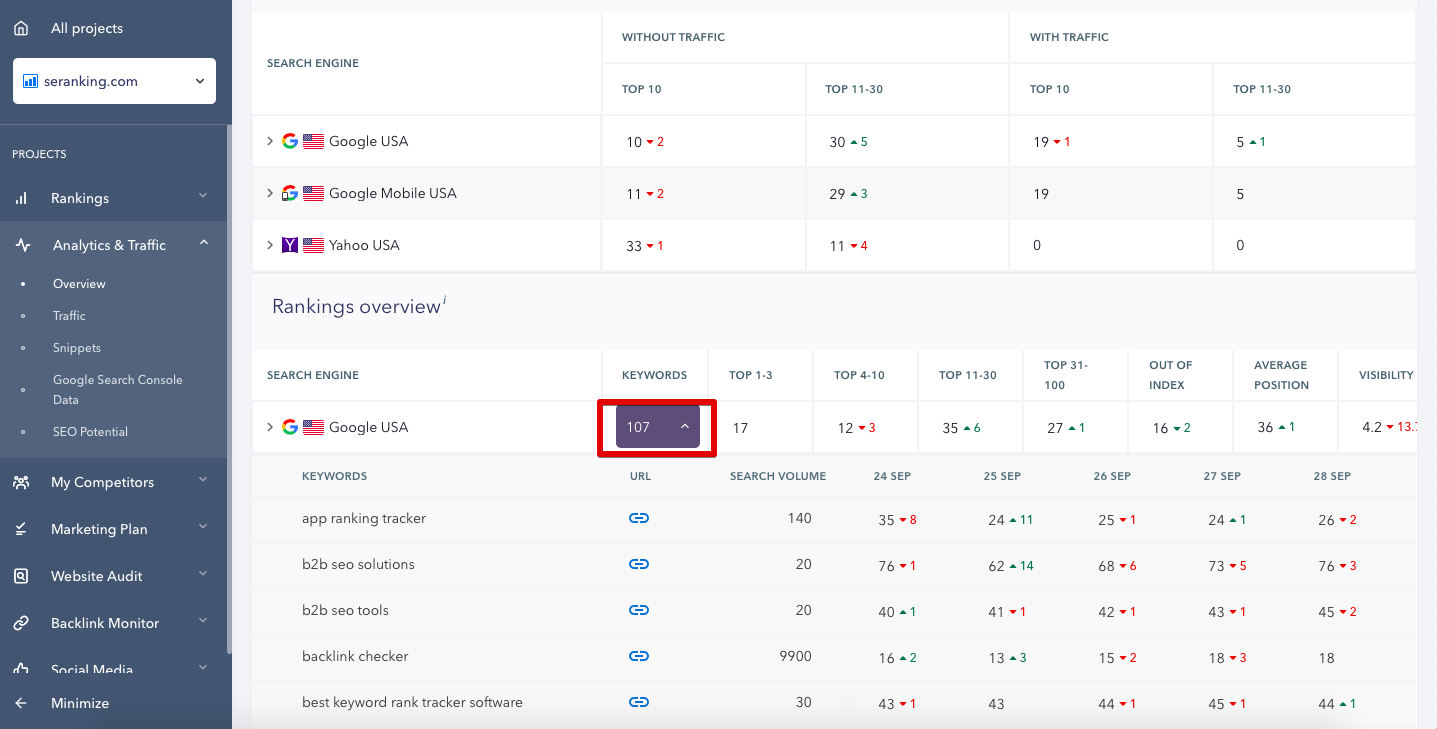
Task: Open URL link icon for best keyword rank tracker software
Action: (639, 702)
